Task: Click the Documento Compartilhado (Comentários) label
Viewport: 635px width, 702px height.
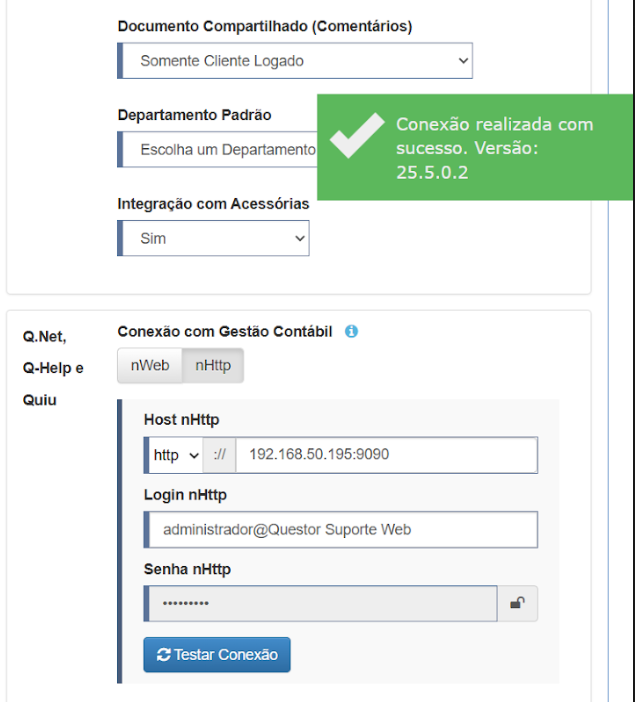Action: point(265,26)
